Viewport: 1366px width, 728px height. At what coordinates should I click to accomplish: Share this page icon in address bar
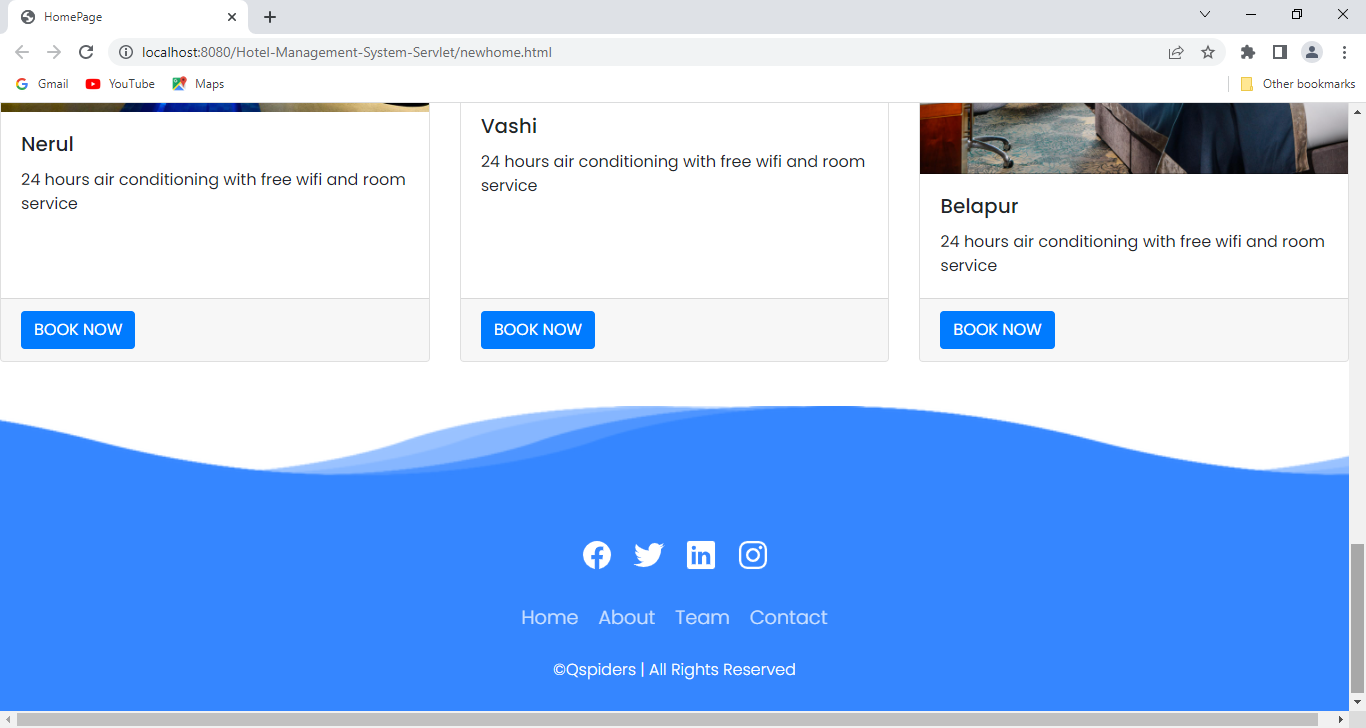pos(1176,52)
